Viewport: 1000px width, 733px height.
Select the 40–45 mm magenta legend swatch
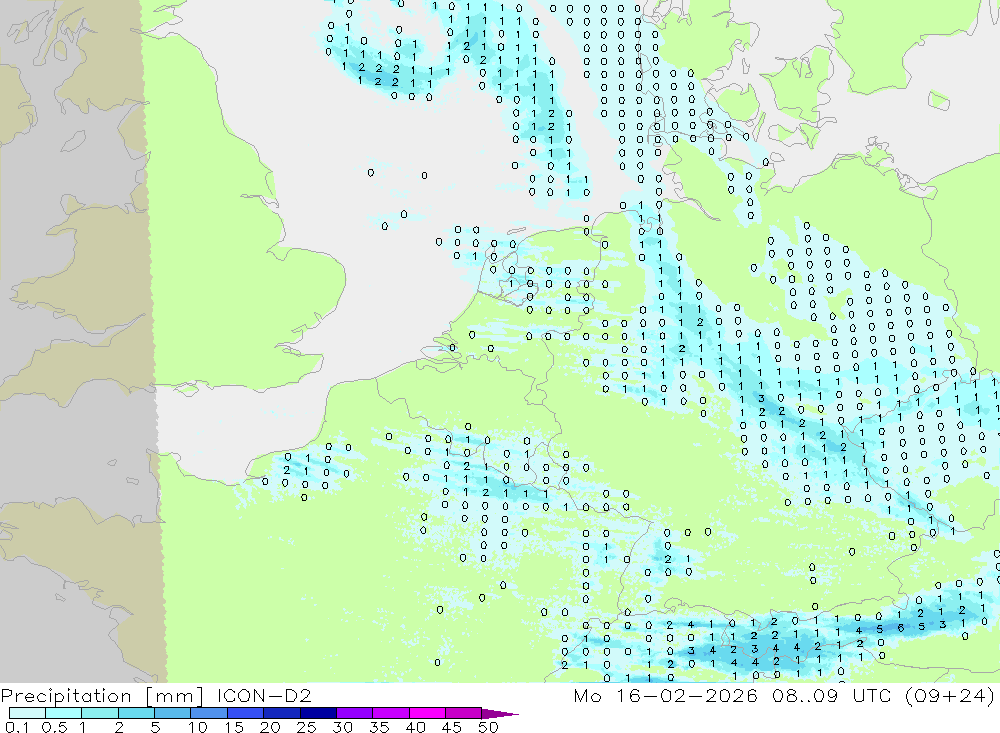point(427,713)
